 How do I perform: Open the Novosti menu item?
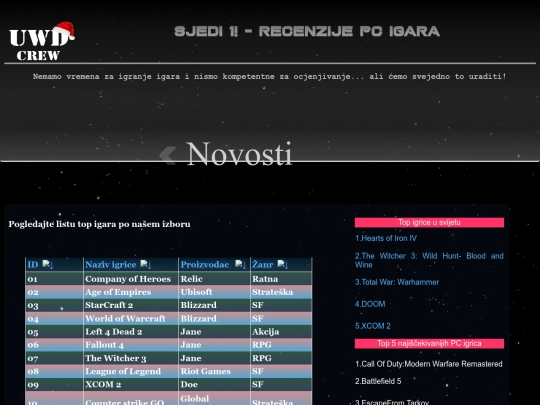[239, 154]
